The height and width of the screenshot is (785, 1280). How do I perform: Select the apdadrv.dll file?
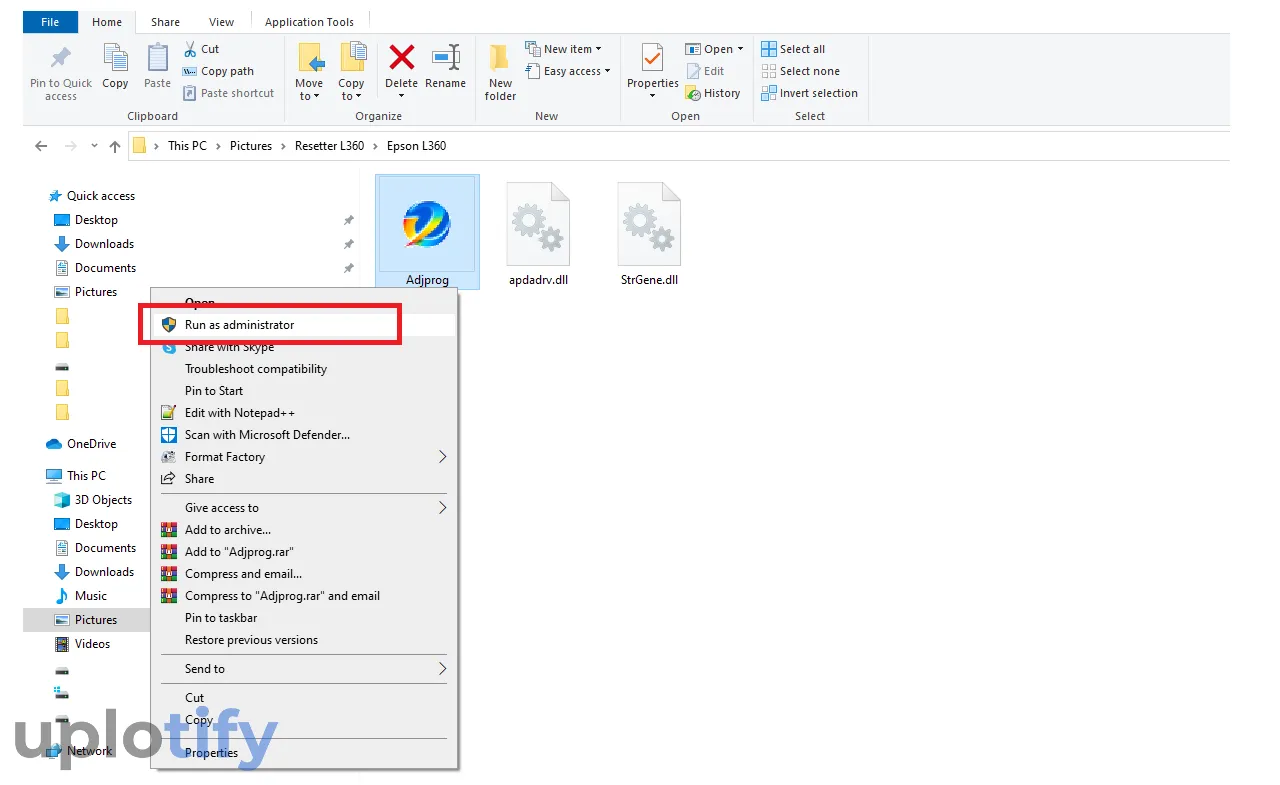pos(538,235)
